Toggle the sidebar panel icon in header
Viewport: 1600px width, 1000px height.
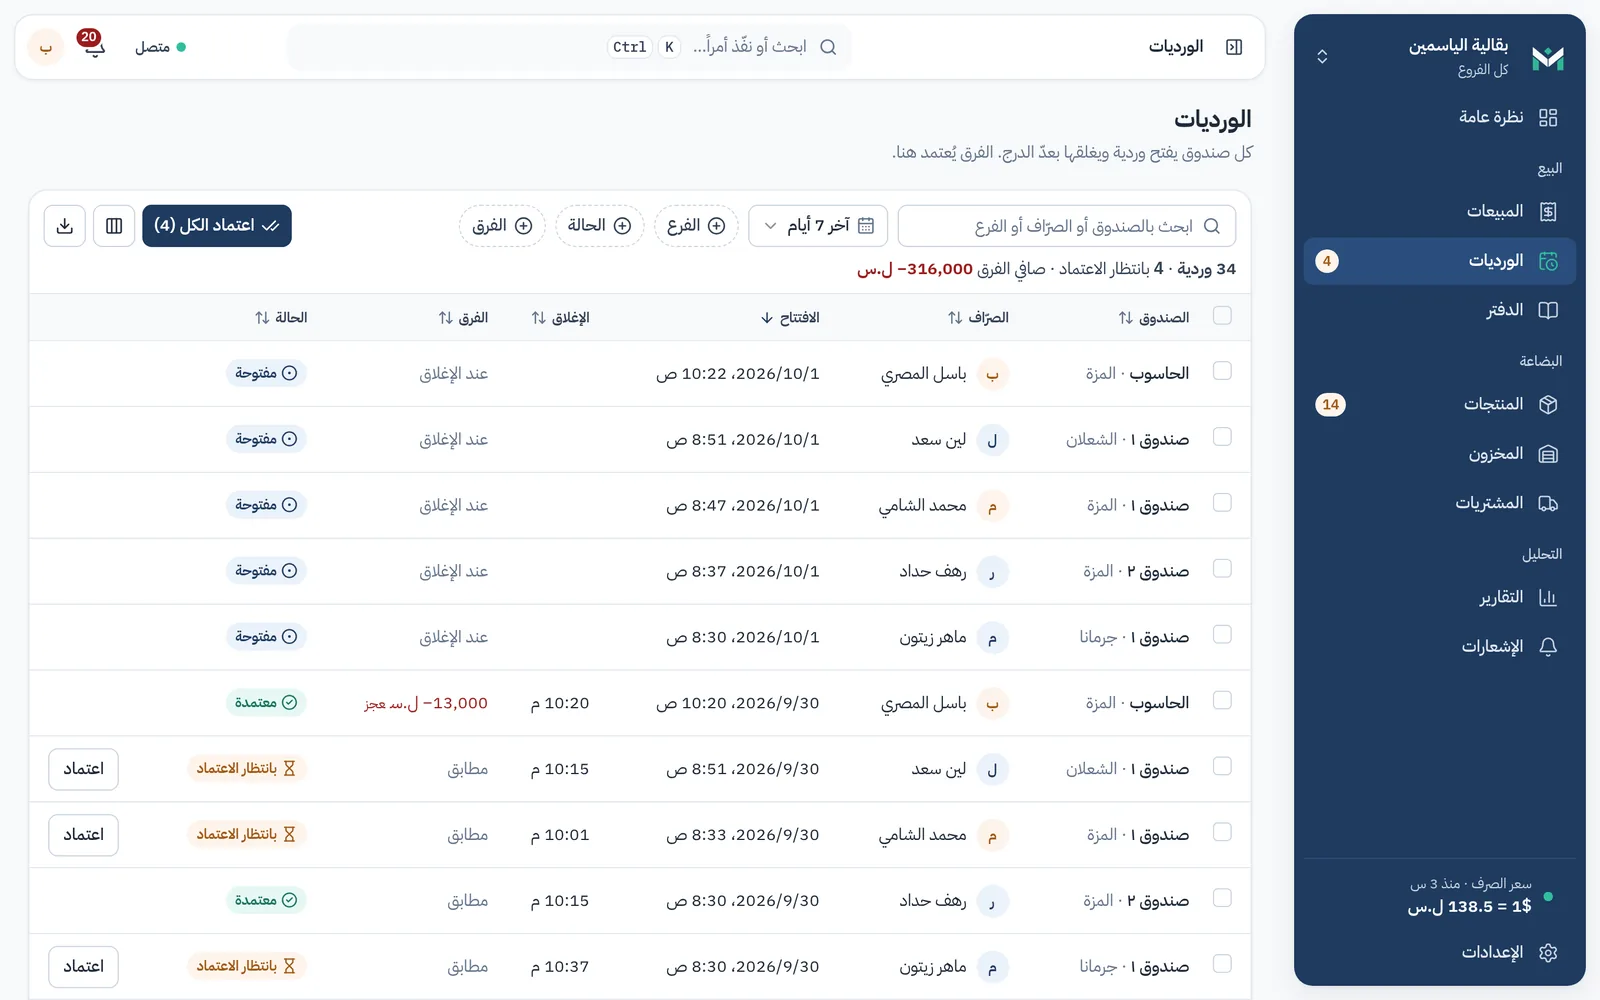[1234, 47]
